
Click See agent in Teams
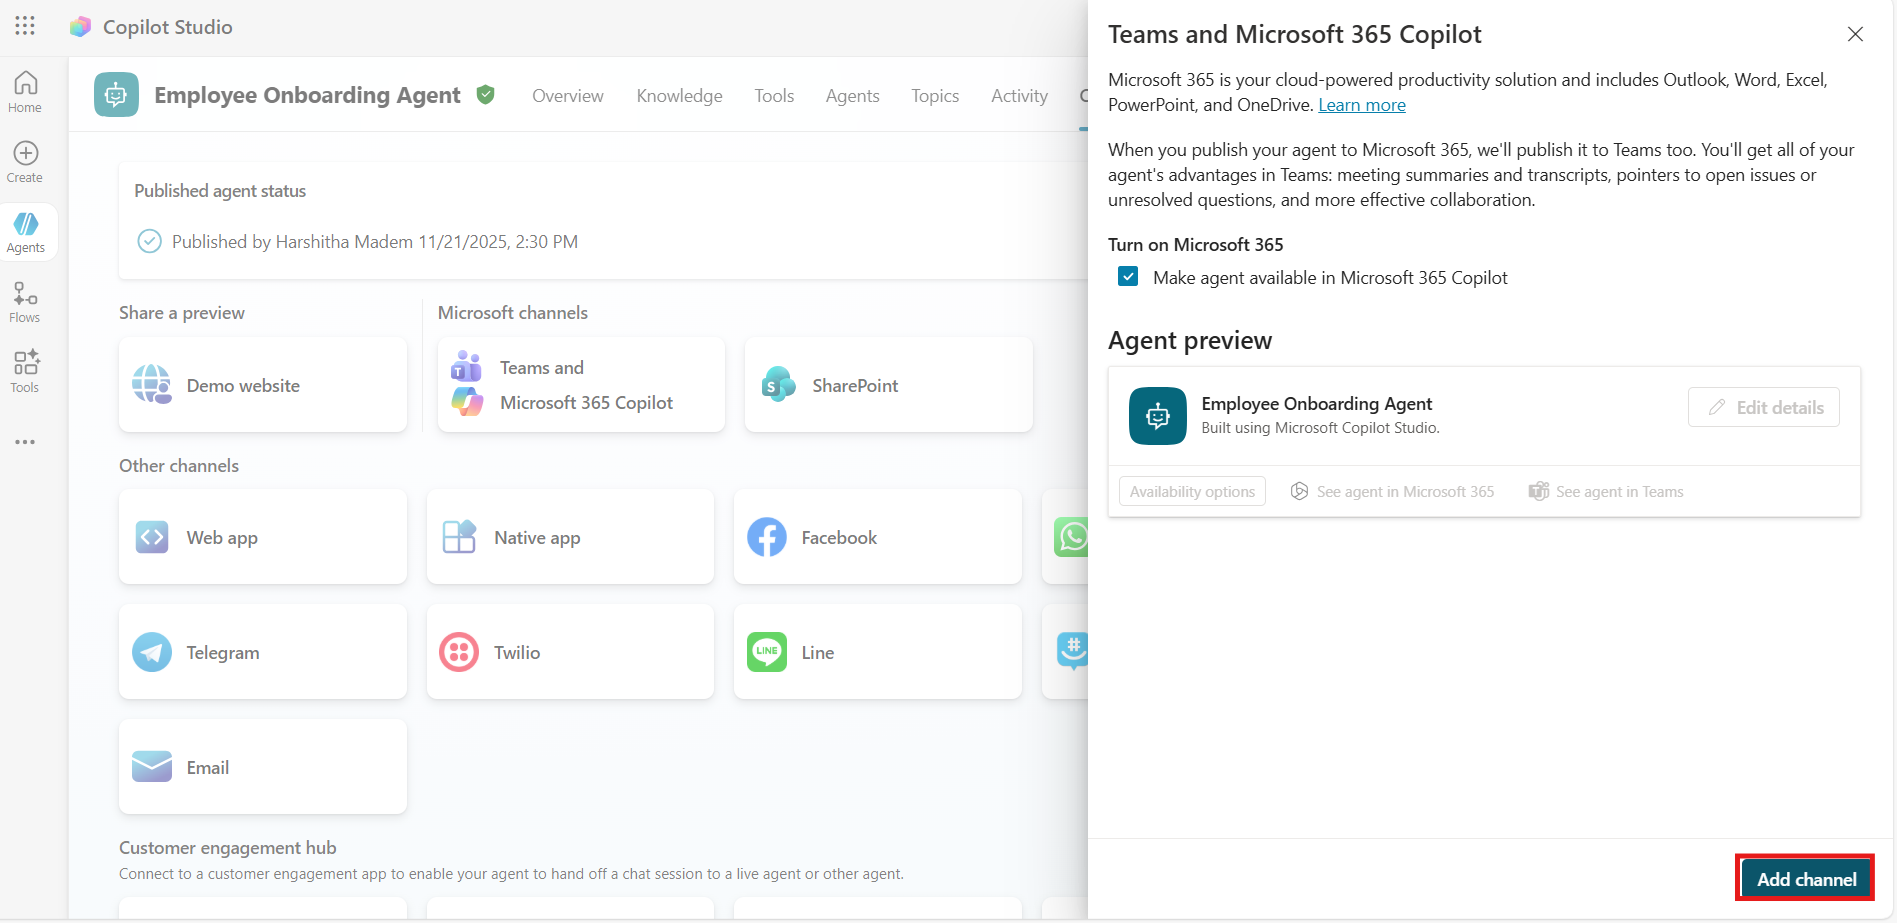[x=1607, y=491]
